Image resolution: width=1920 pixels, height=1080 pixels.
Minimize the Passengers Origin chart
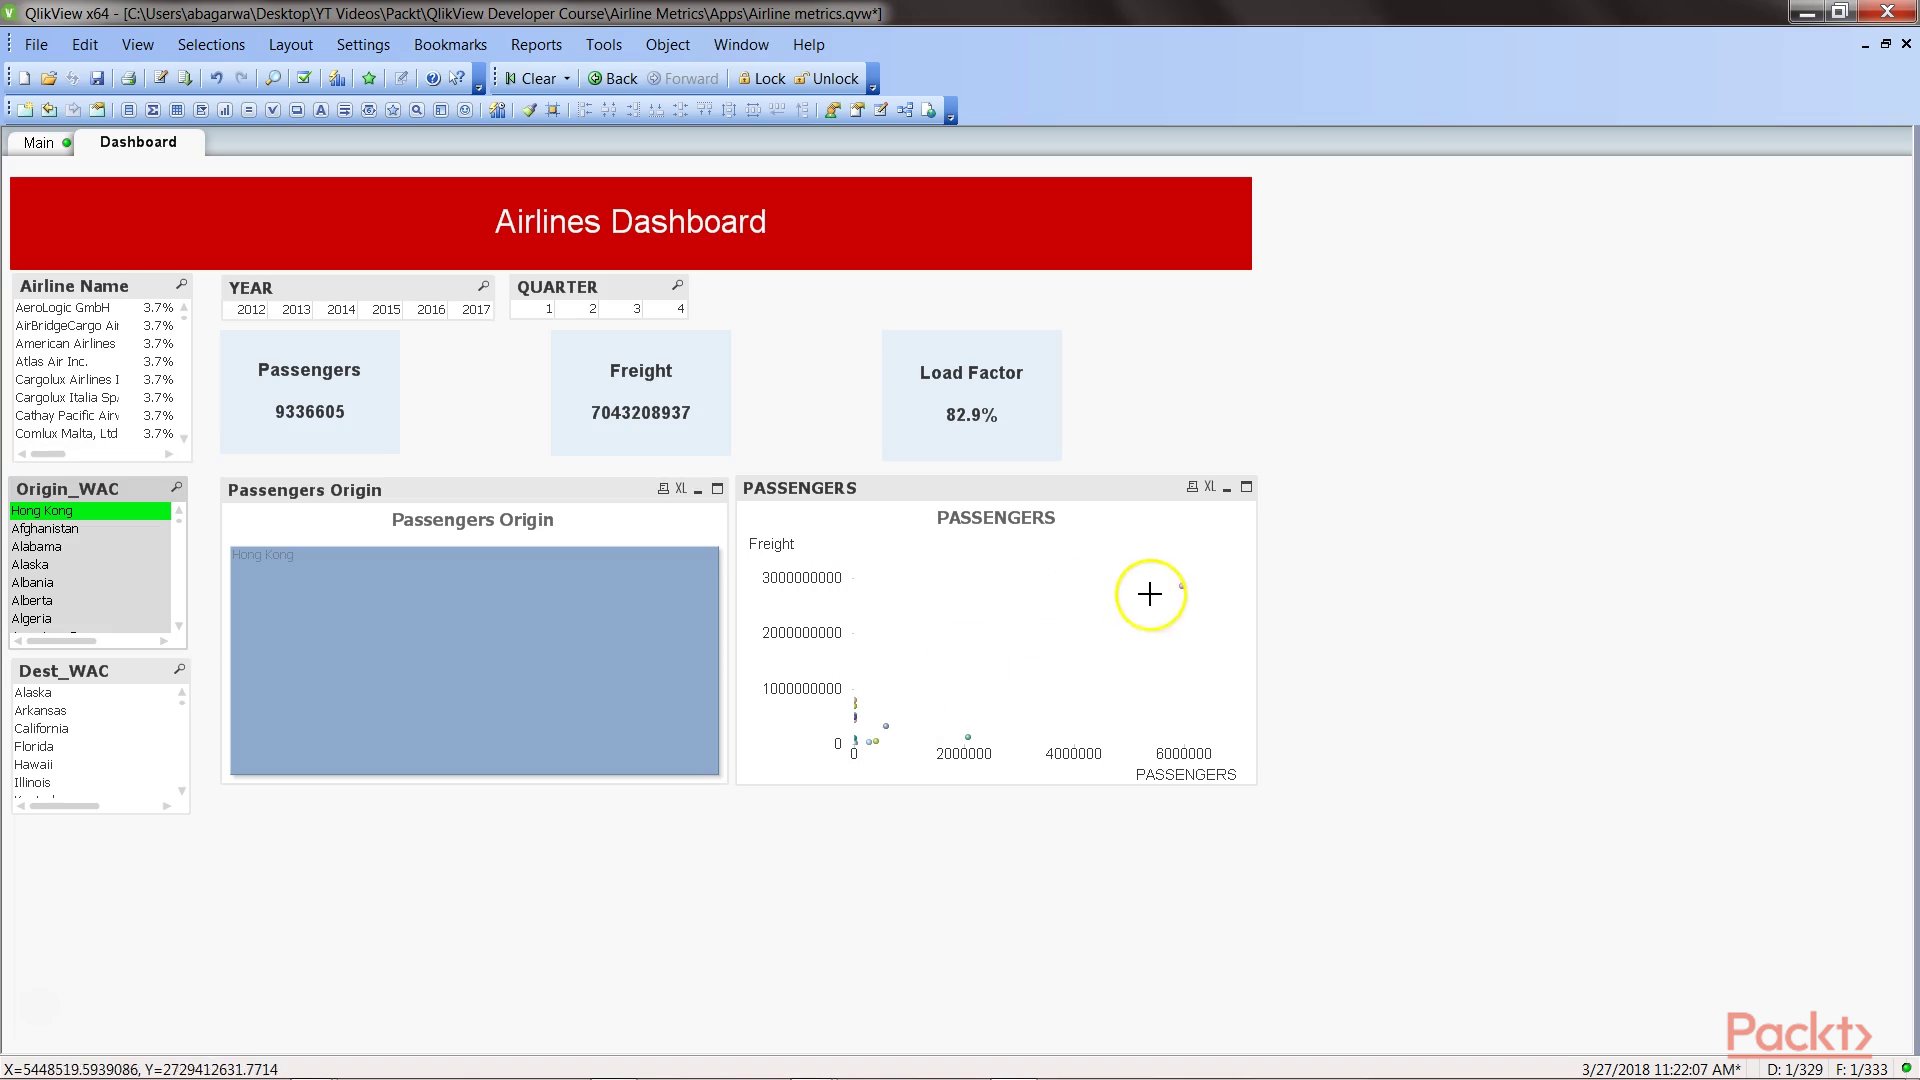coord(698,489)
